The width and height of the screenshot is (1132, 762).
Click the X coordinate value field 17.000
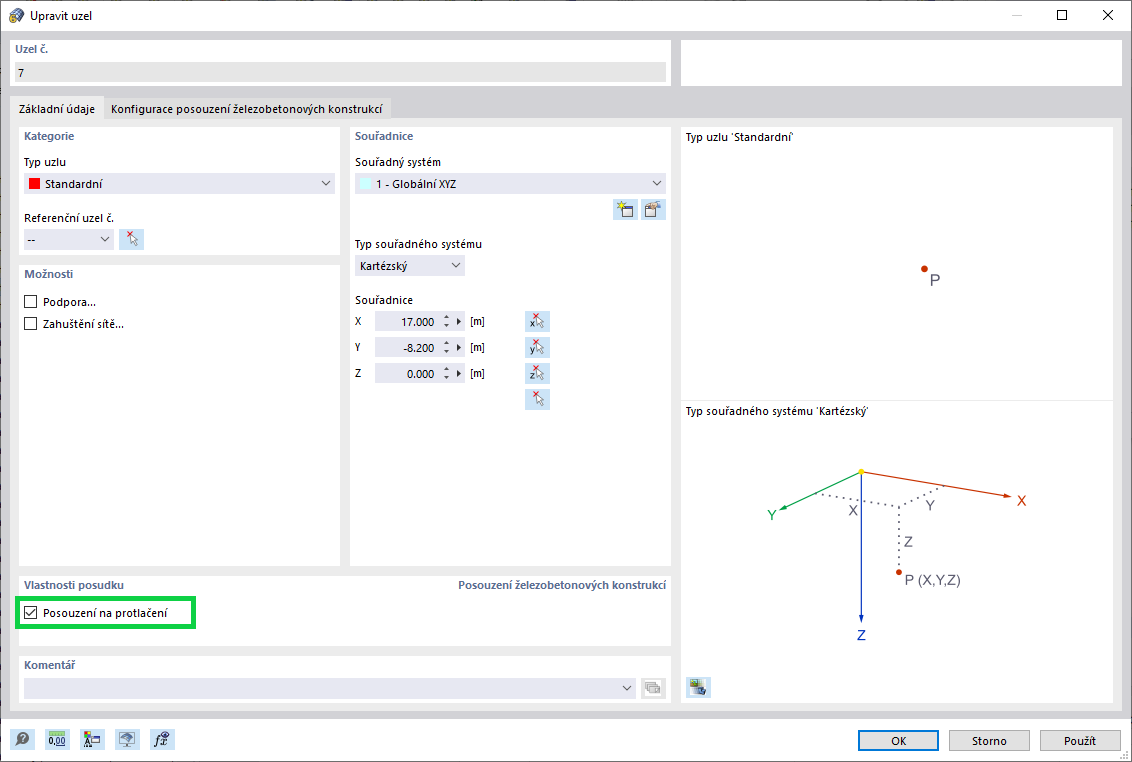point(408,321)
